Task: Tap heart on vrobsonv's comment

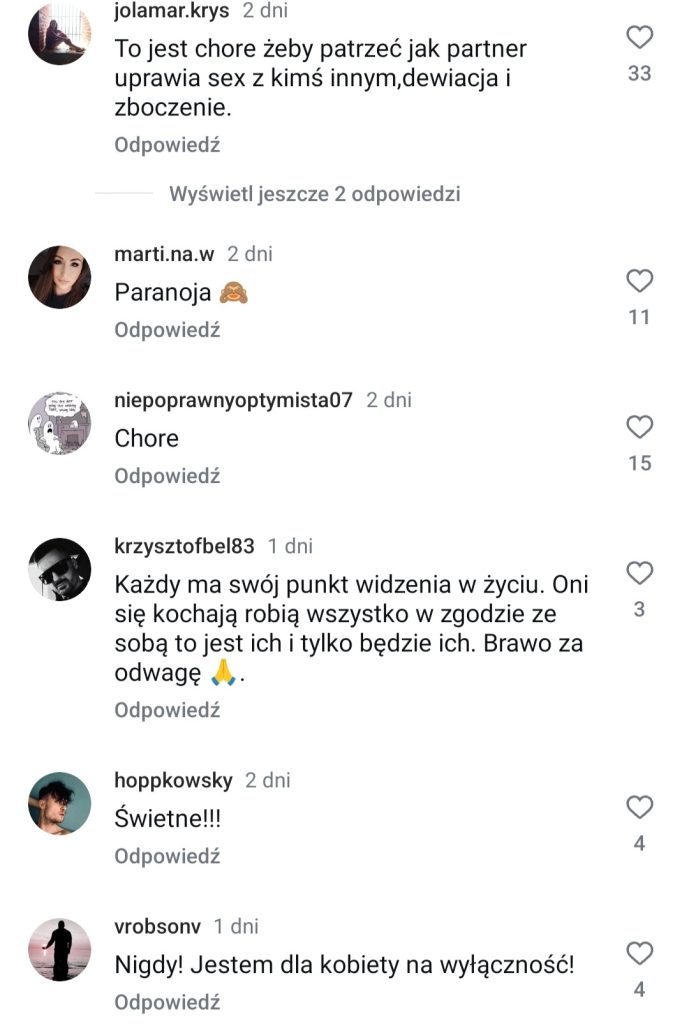Action: click(639, 953)
